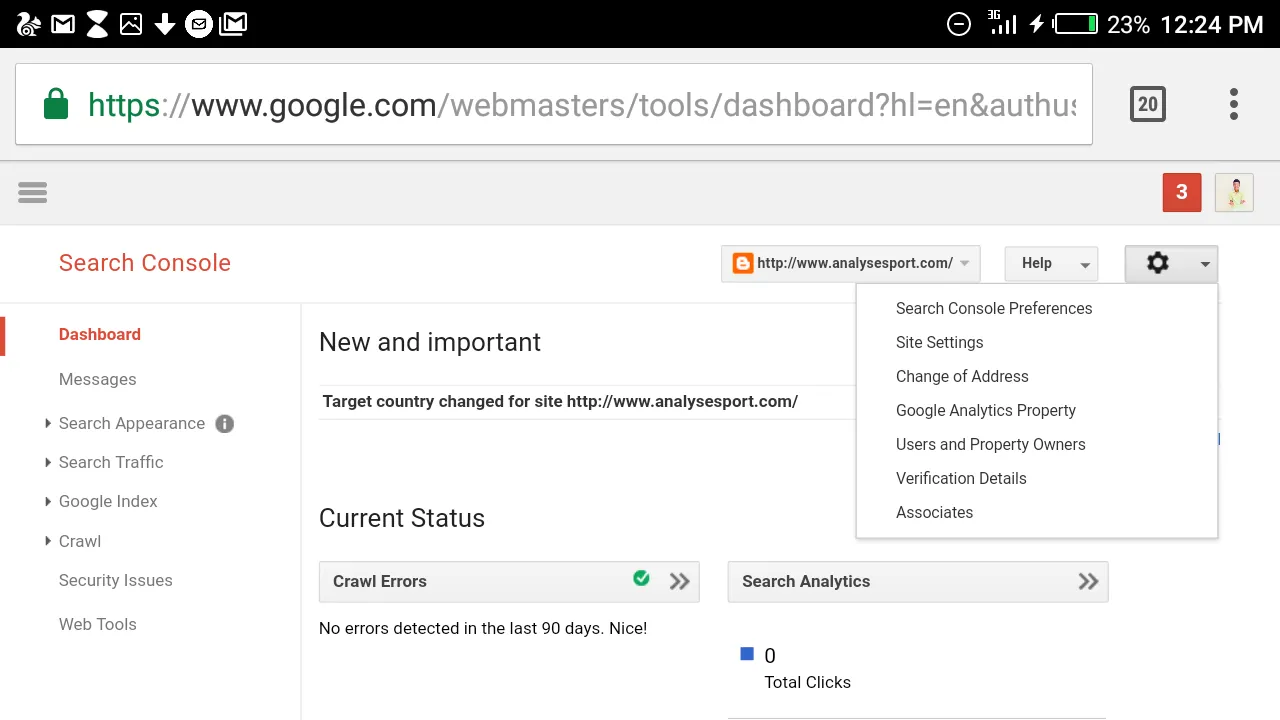Open Search Analytics double-arrow details
The height and width of the screenshot is (720, 1280).
(1089, 581)
